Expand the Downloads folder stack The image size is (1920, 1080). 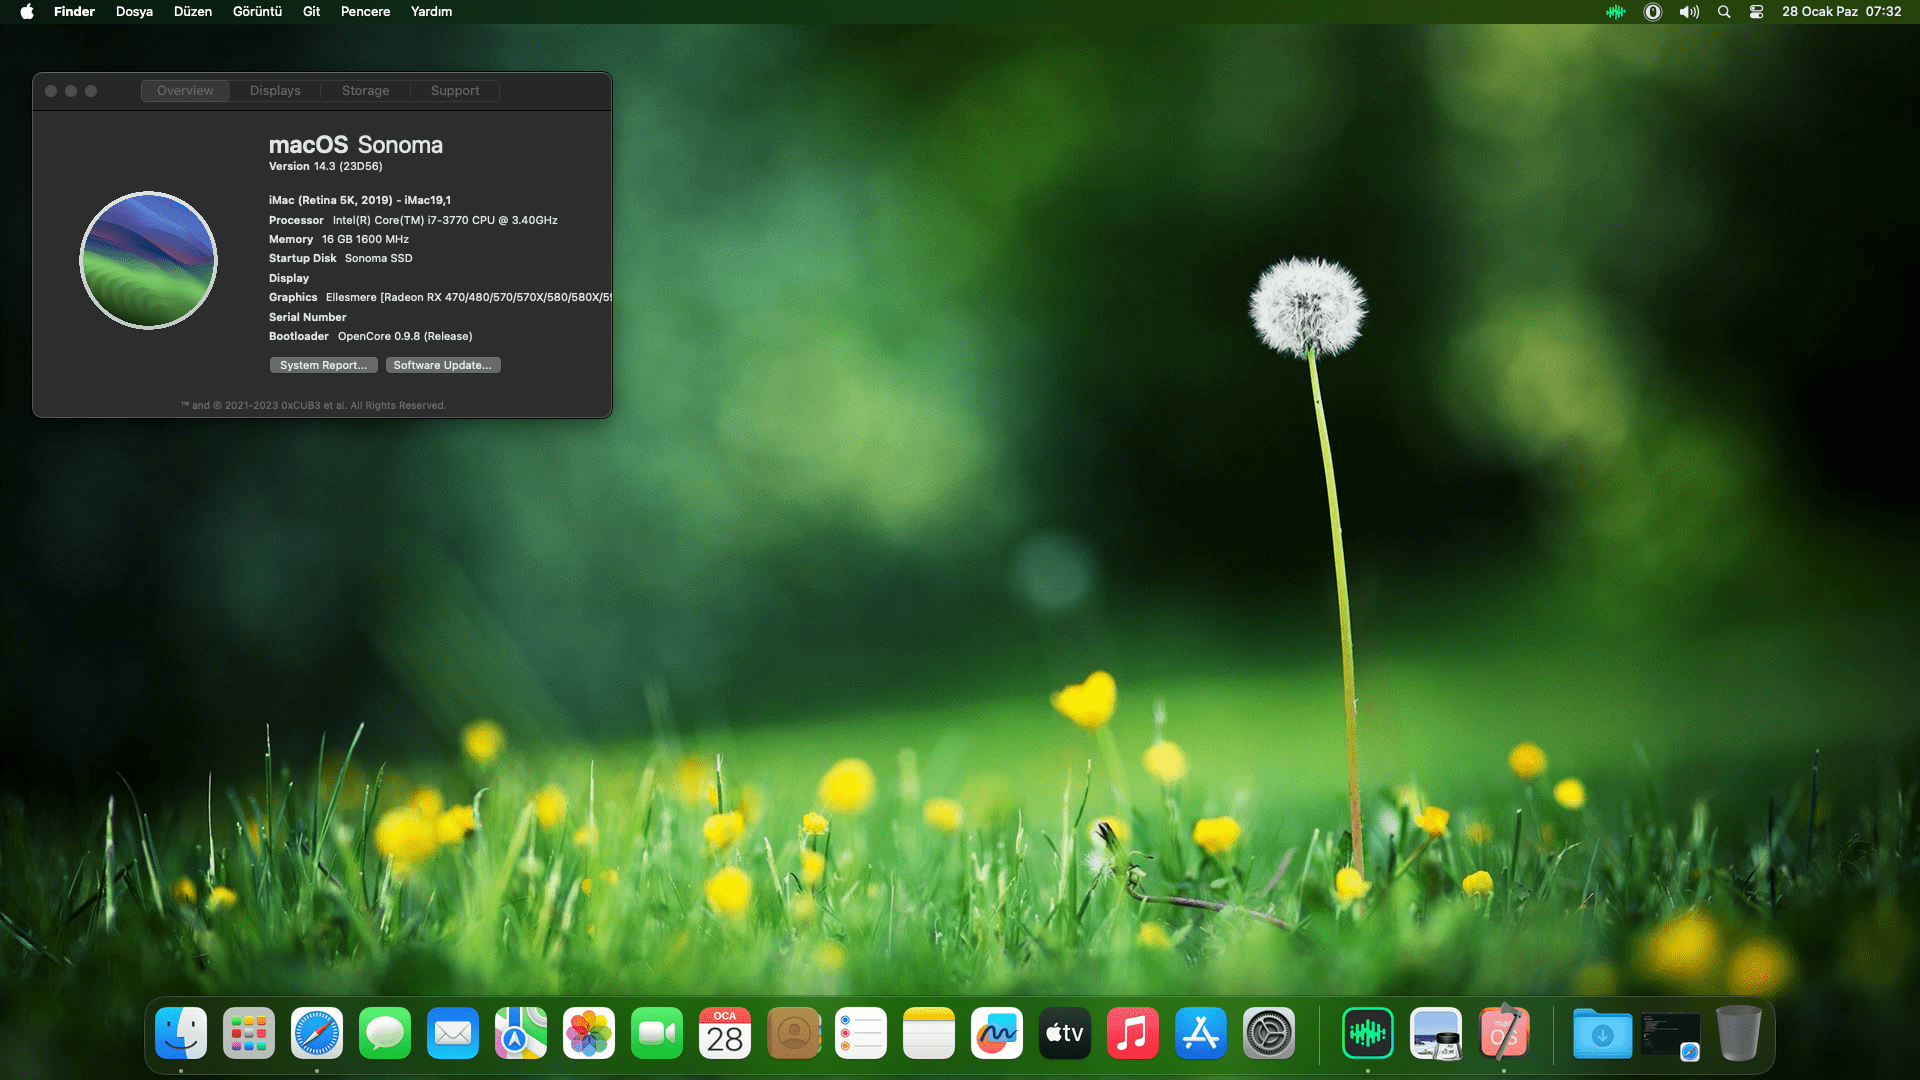pyautogui.click(x=1602, y=1033)
